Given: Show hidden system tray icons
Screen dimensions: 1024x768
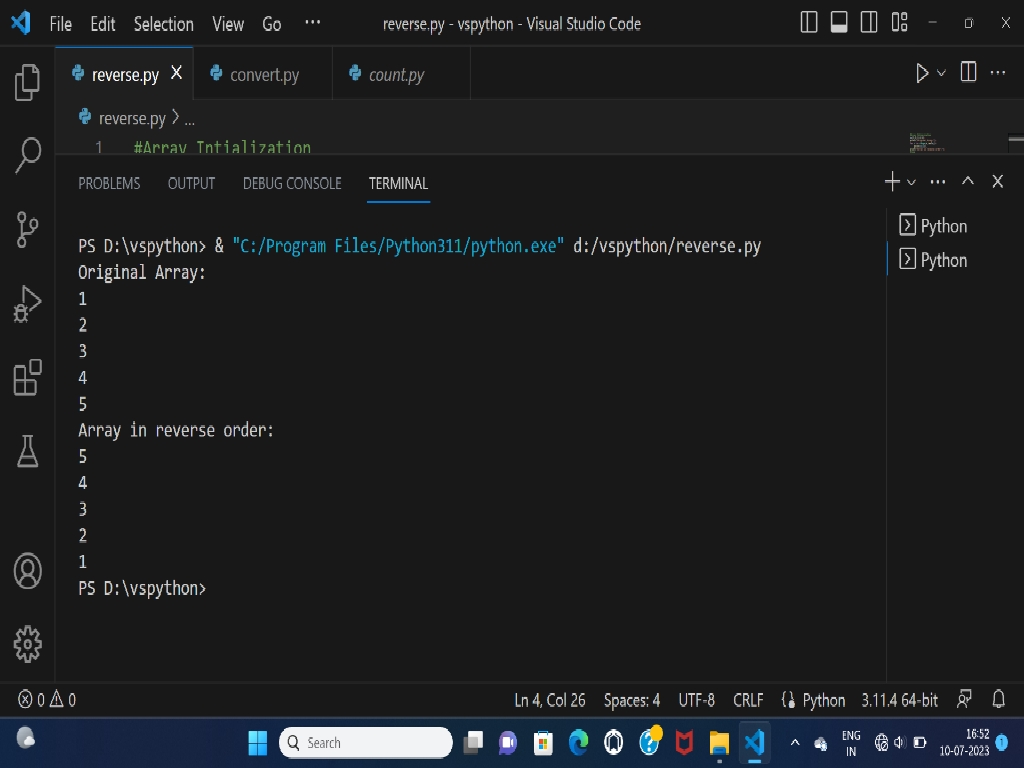Looking at the screenshot, I should (x=795, y=743).
